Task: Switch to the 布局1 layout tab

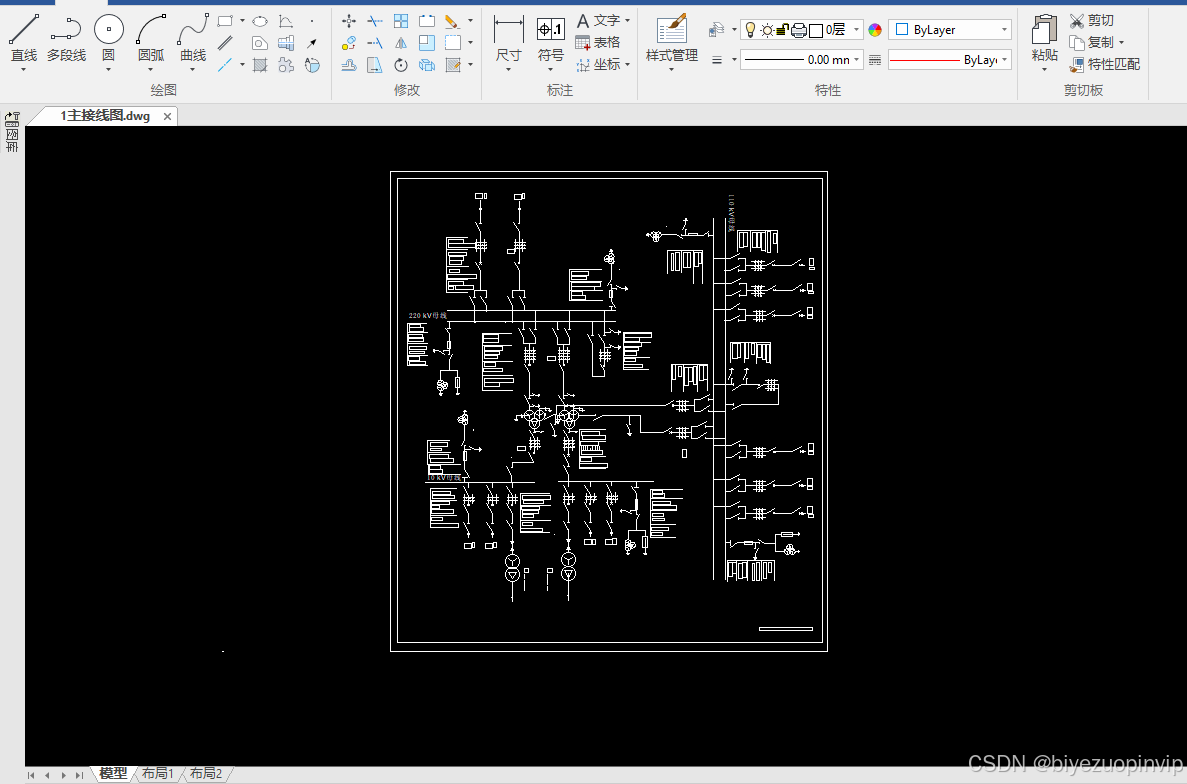Action: click(157, 773)
